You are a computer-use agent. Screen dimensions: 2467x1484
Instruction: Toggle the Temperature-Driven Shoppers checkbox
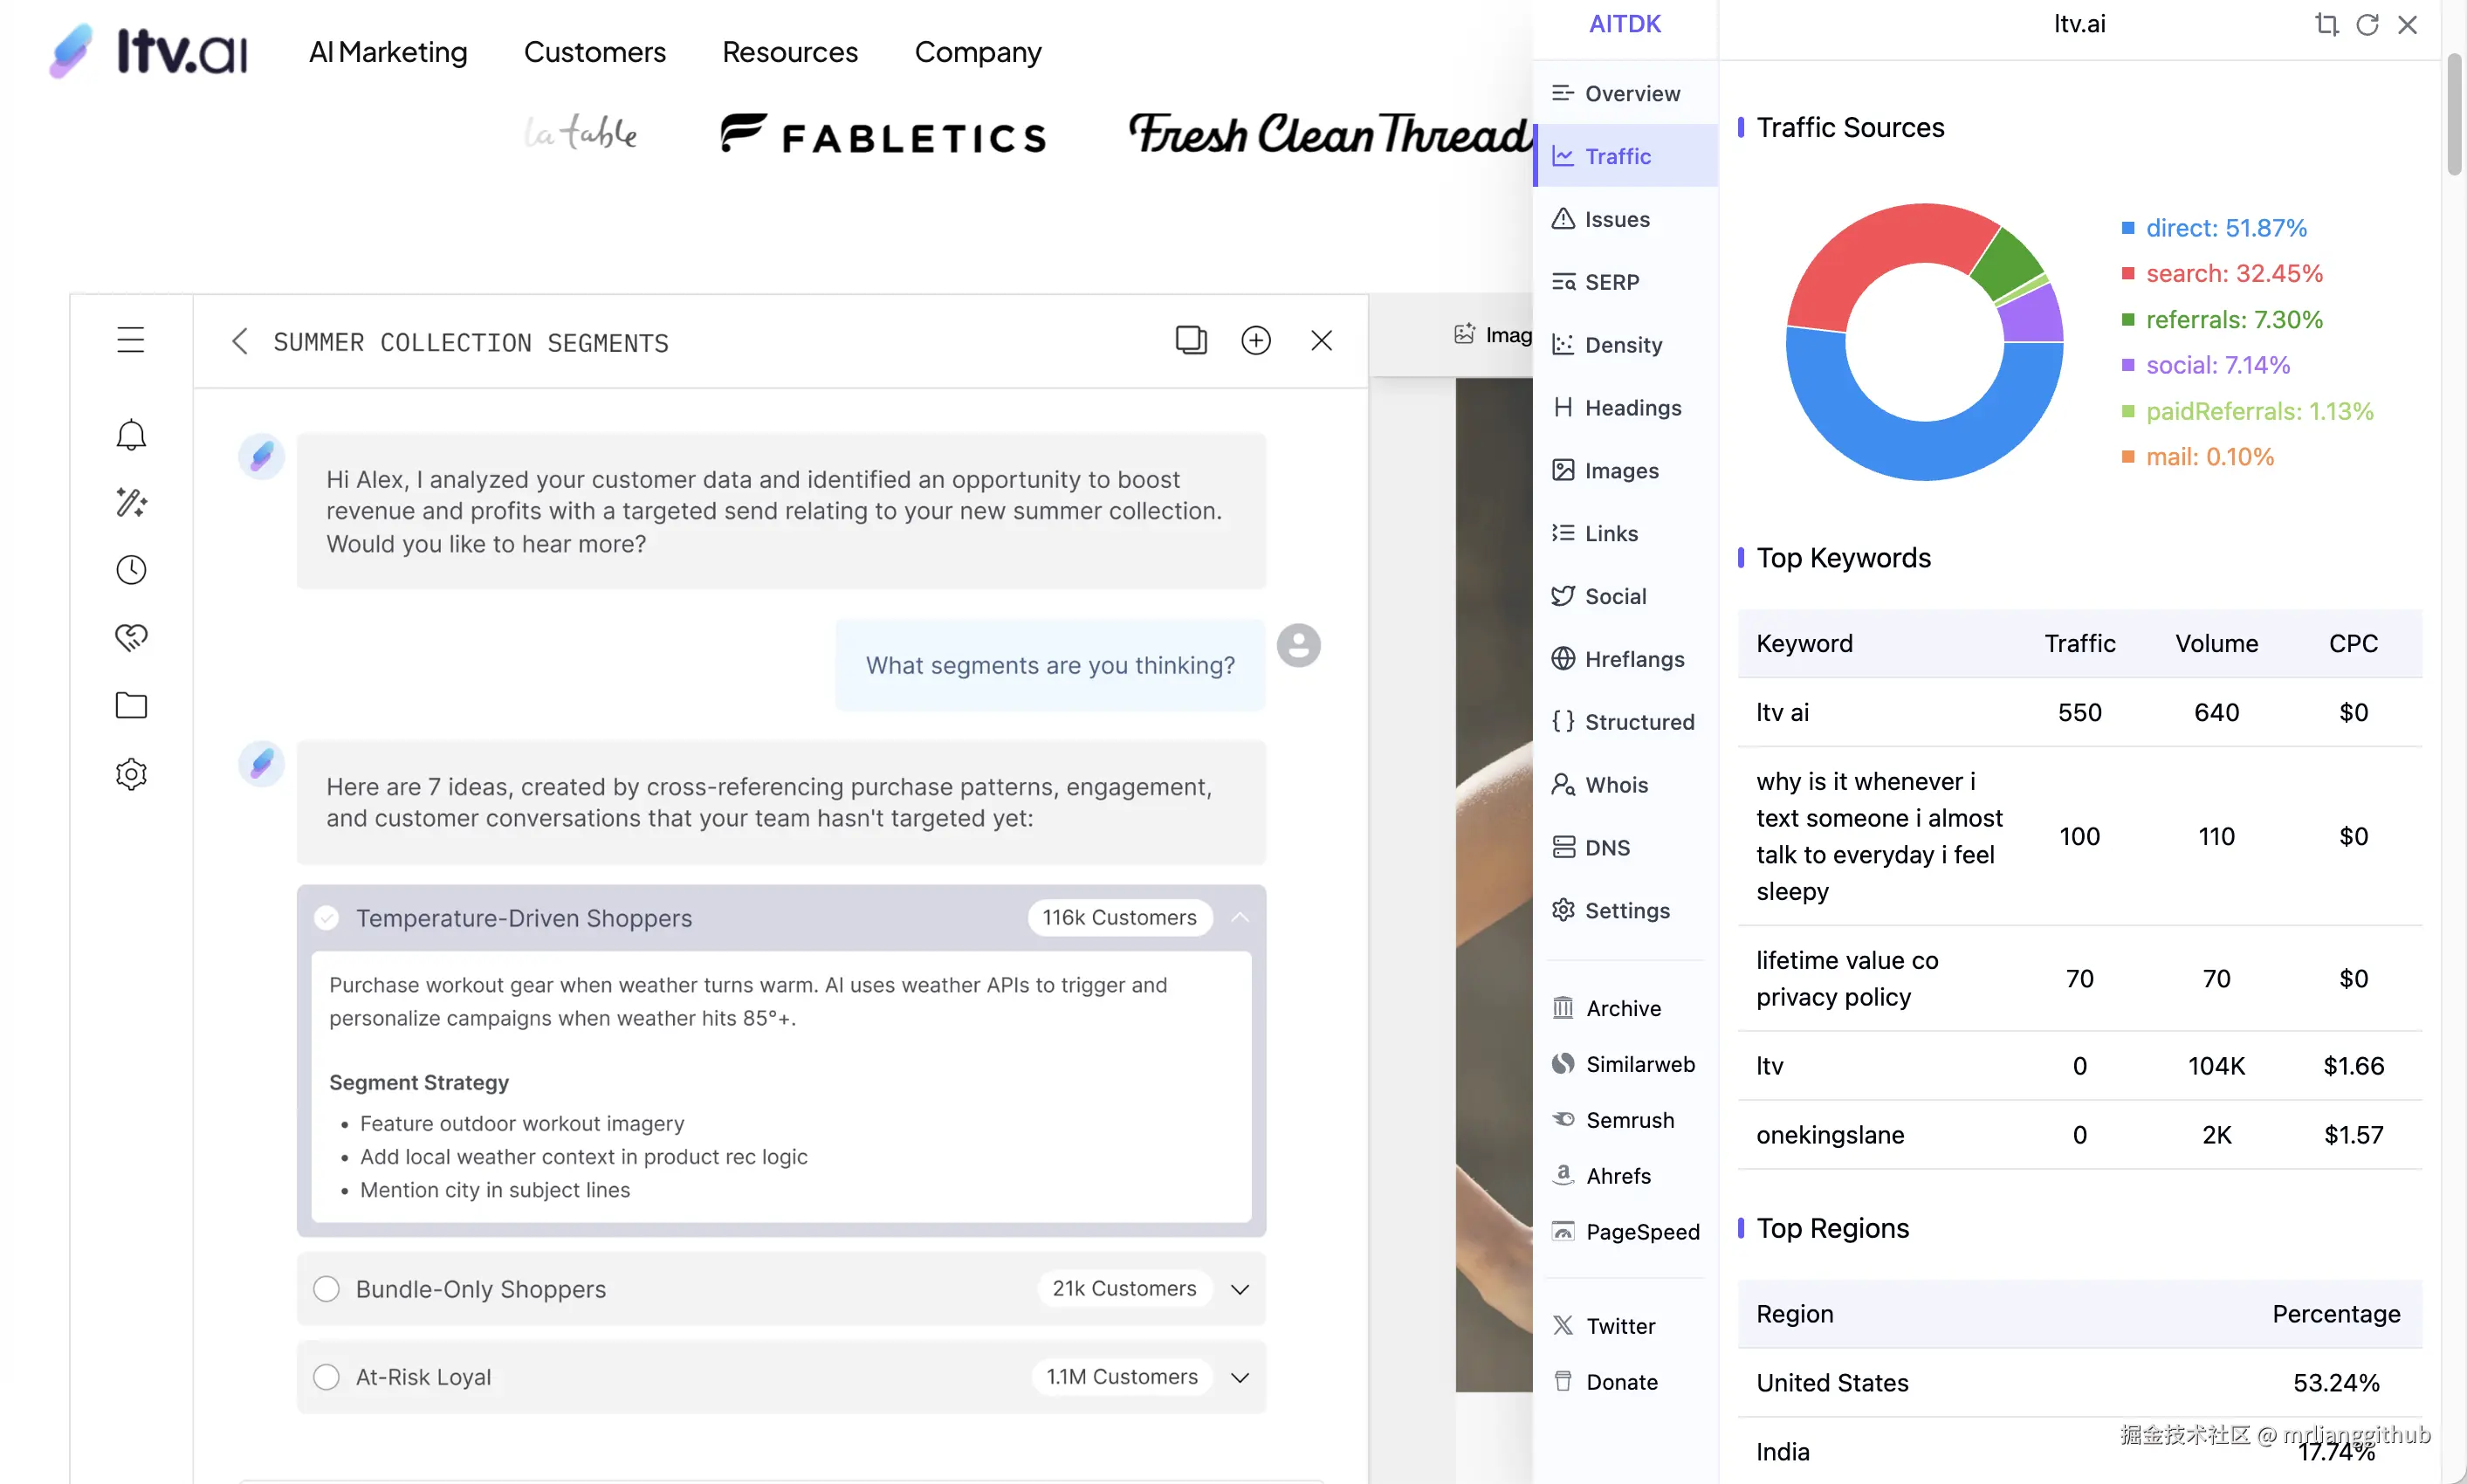(x=326, y=918)
